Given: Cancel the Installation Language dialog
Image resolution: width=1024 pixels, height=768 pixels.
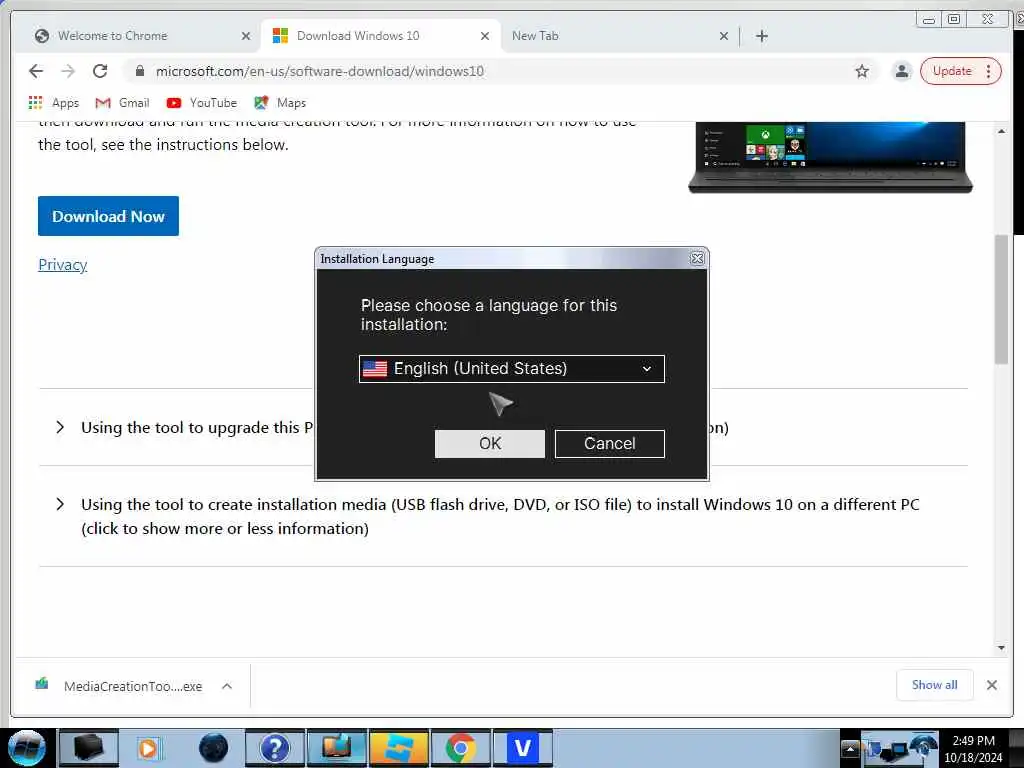Looking at the screenshot, I should point(609,443).
